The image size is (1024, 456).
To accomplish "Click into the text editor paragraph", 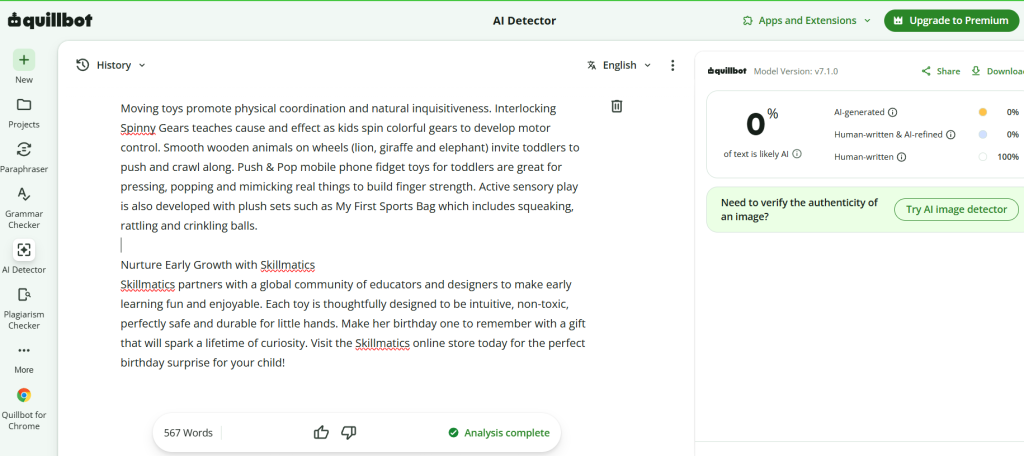I will pyautogui.click(x=350, y=167).
